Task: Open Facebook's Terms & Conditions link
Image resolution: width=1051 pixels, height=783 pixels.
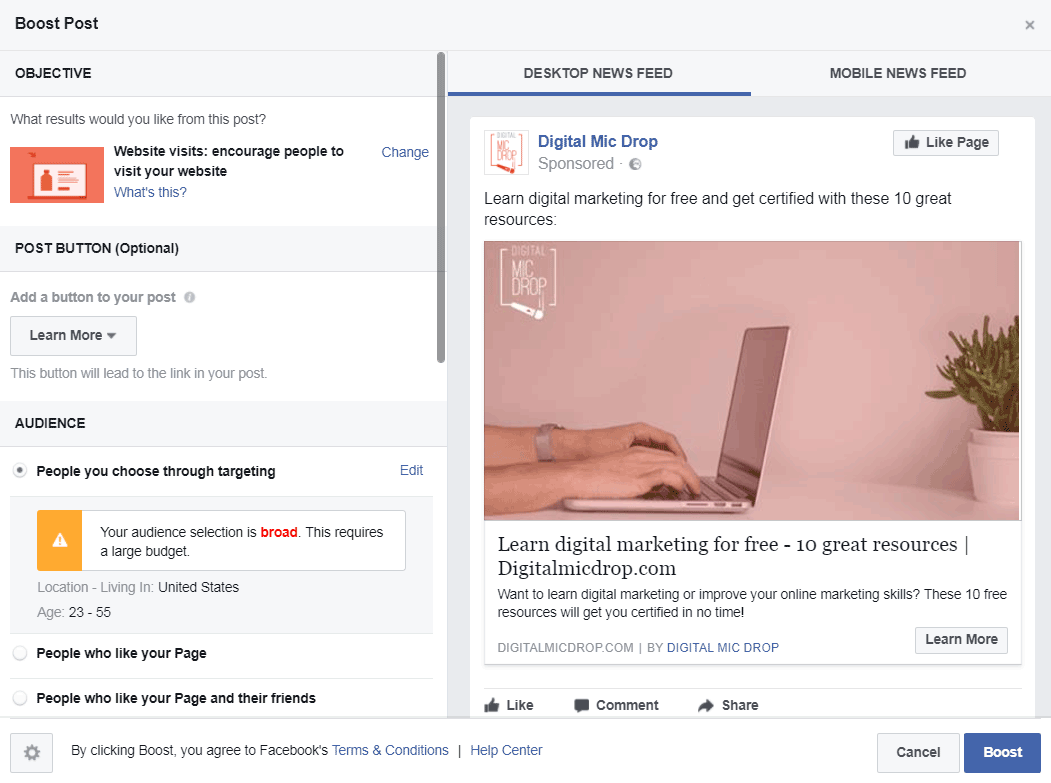Action: tap(390, 750)
